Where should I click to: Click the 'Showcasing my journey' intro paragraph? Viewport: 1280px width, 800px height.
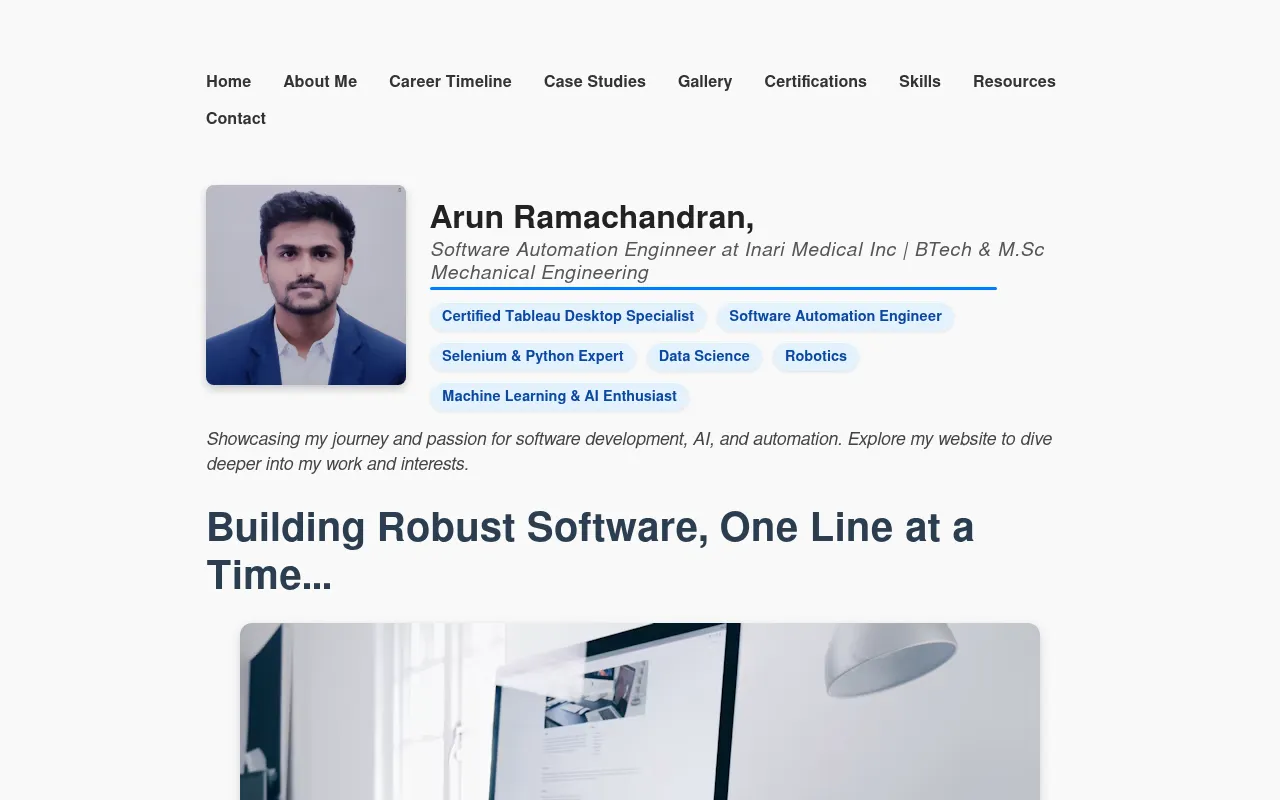pos(629,451)
